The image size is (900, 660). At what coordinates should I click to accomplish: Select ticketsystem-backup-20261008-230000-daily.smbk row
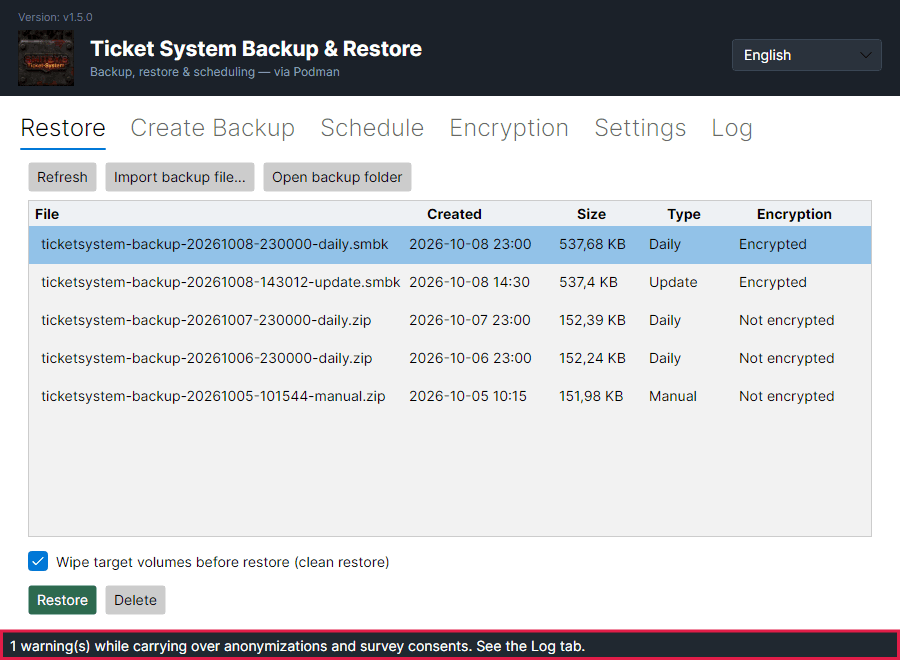click(x=450, y=245)
